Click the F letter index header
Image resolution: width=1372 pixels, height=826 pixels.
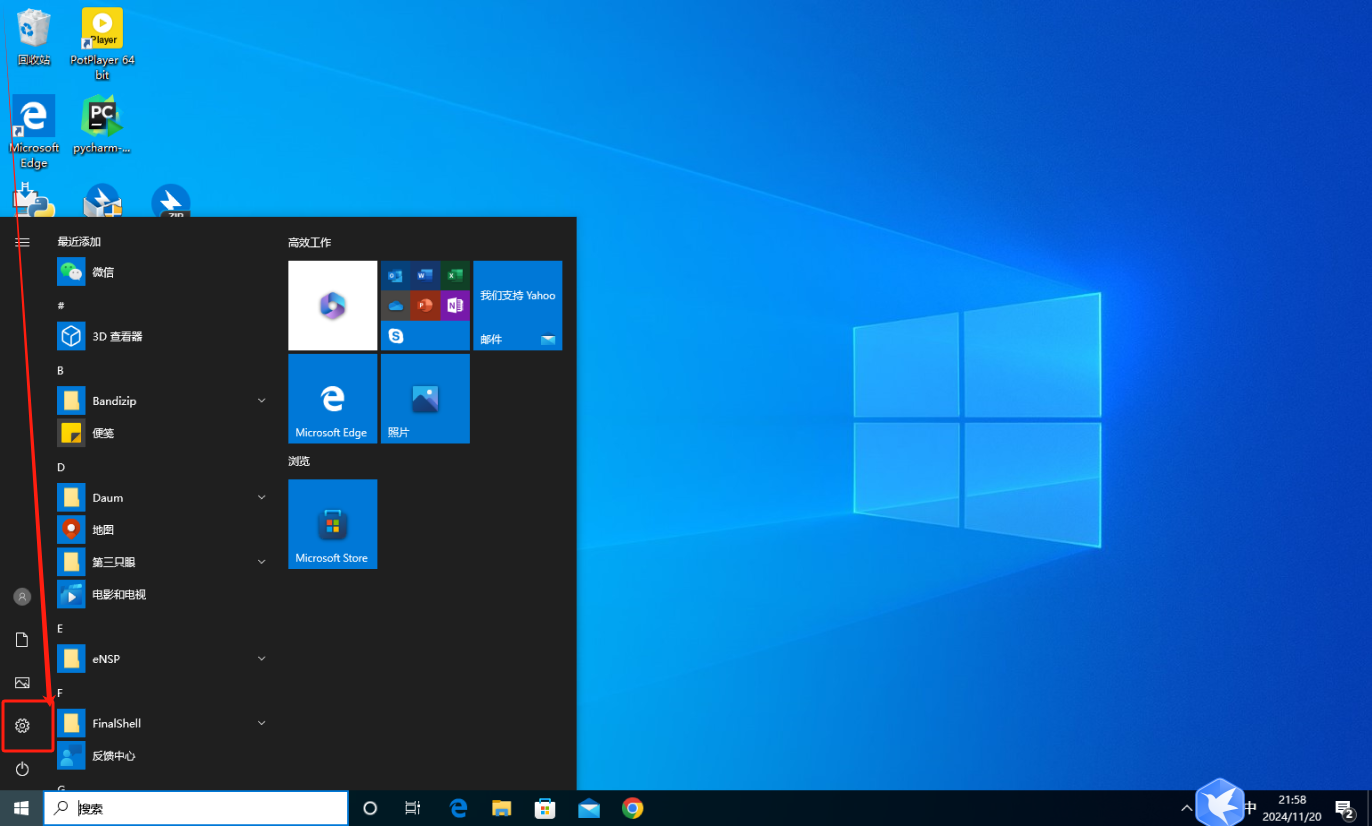(x=60, y=693)
